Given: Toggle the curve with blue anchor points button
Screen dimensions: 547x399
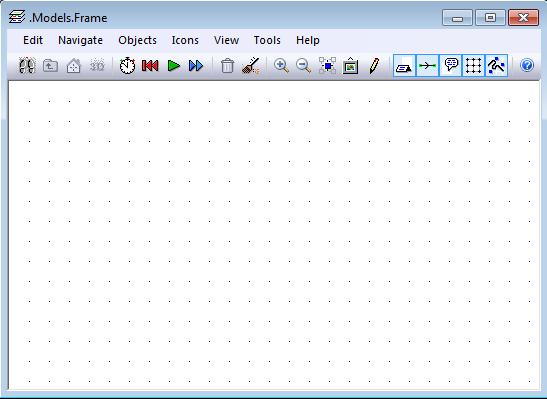Looking at the screenshot, I should [496, 66].
